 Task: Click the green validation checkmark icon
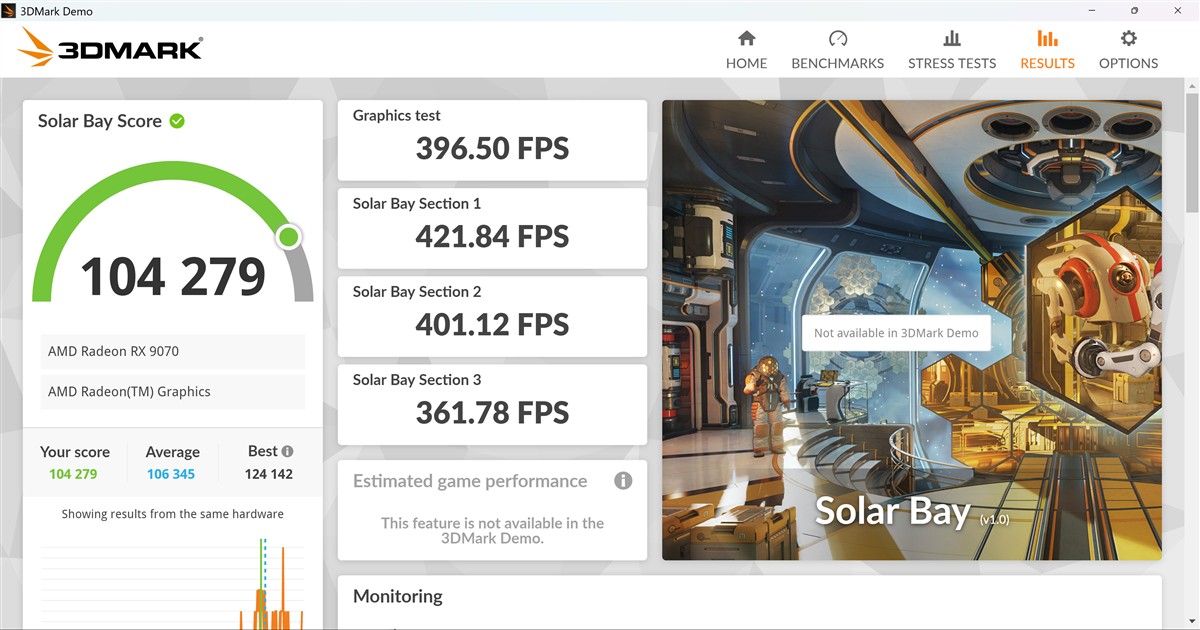point(177,121)
